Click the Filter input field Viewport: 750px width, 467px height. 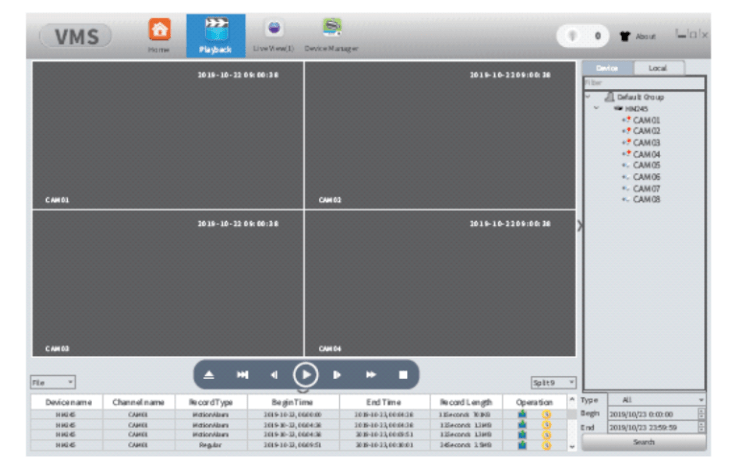pyautogui.click(x=644, y=82)
